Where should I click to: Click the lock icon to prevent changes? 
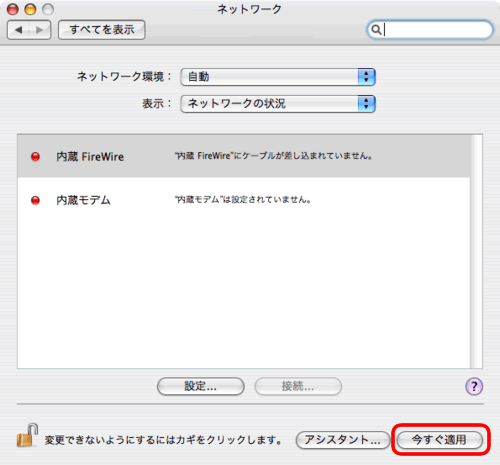coord(27,436)
